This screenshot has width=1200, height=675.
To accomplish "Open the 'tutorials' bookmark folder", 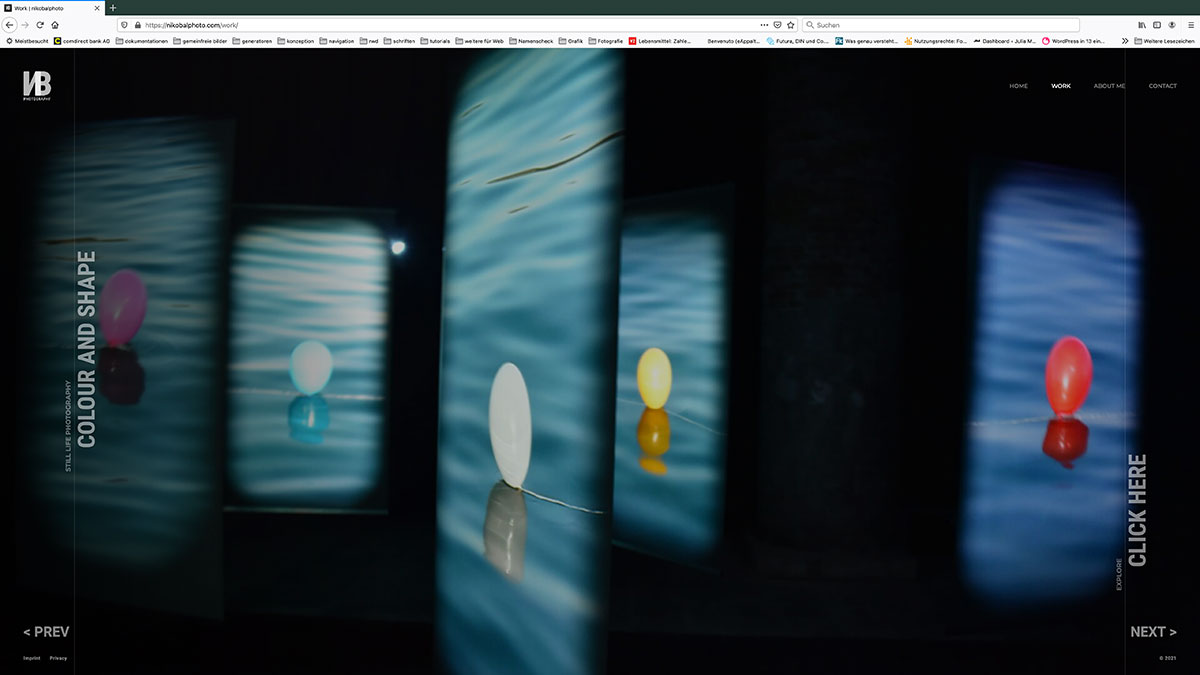I will pos(435,41).
